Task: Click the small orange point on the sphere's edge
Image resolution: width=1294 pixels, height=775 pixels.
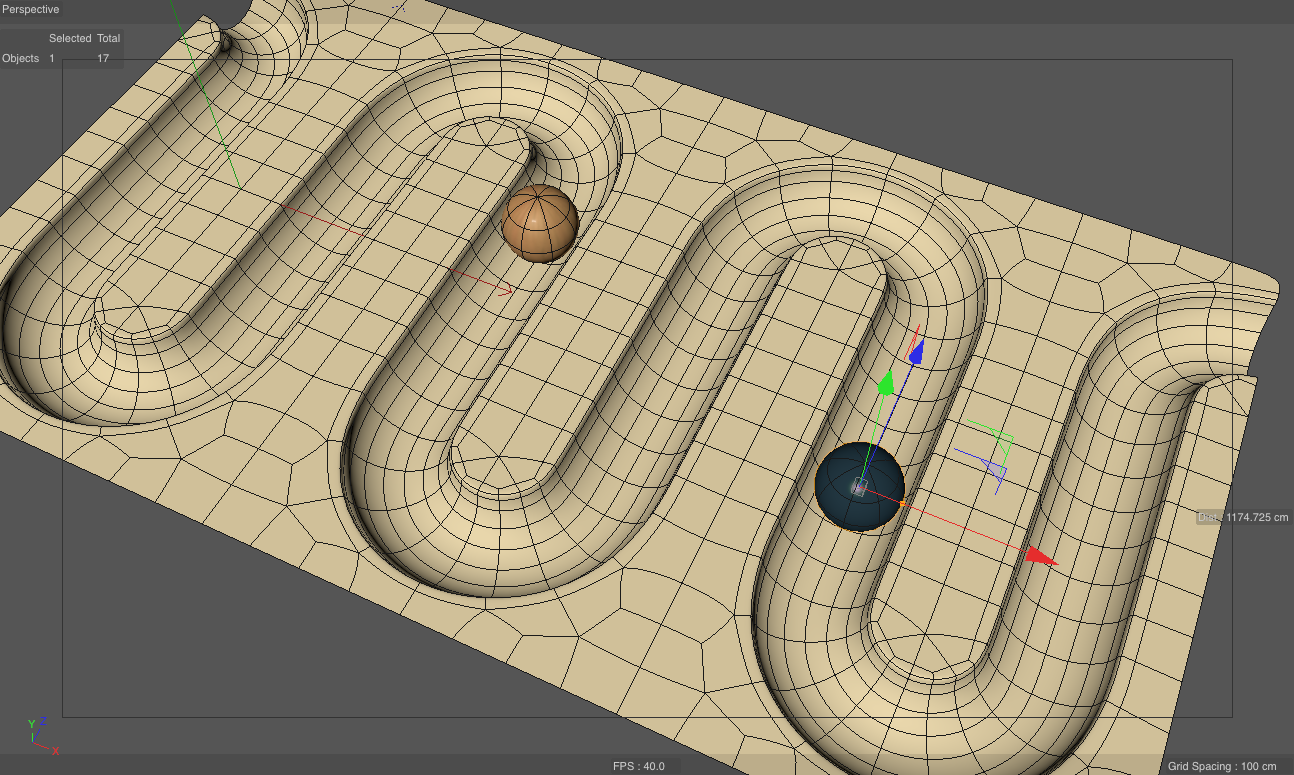Action: 901,503
